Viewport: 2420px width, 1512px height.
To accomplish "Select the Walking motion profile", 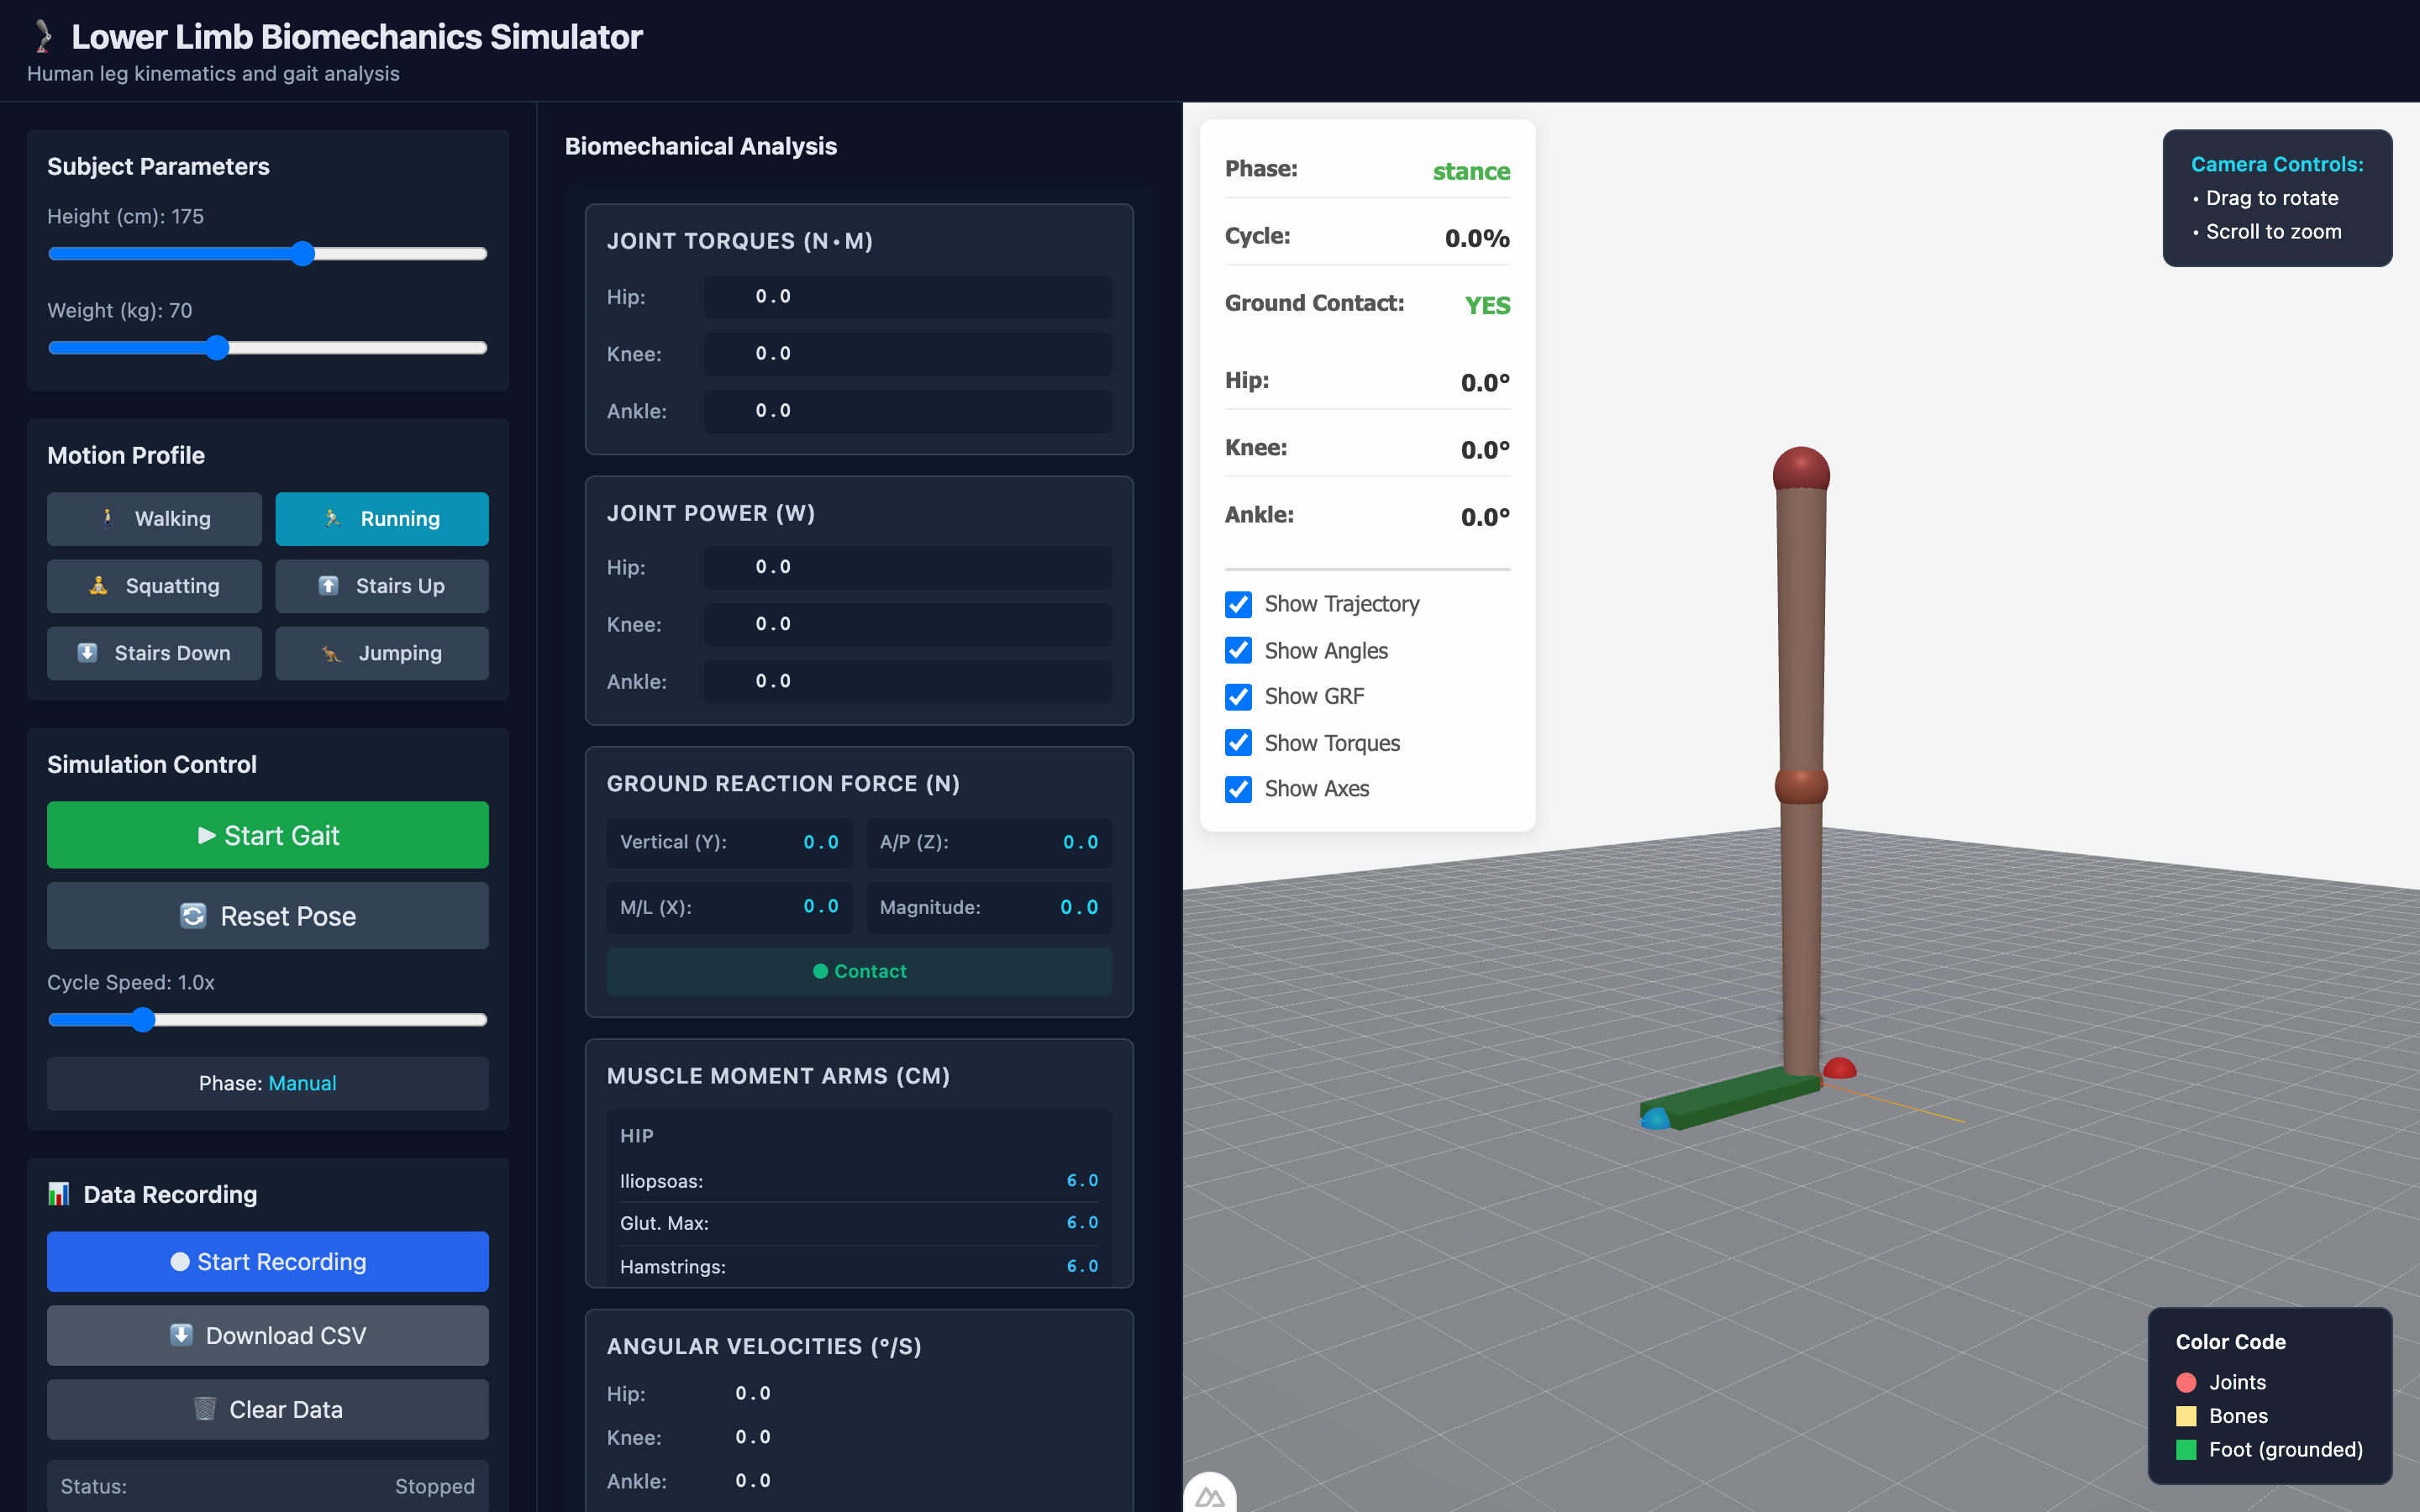I will click(154, 518).
